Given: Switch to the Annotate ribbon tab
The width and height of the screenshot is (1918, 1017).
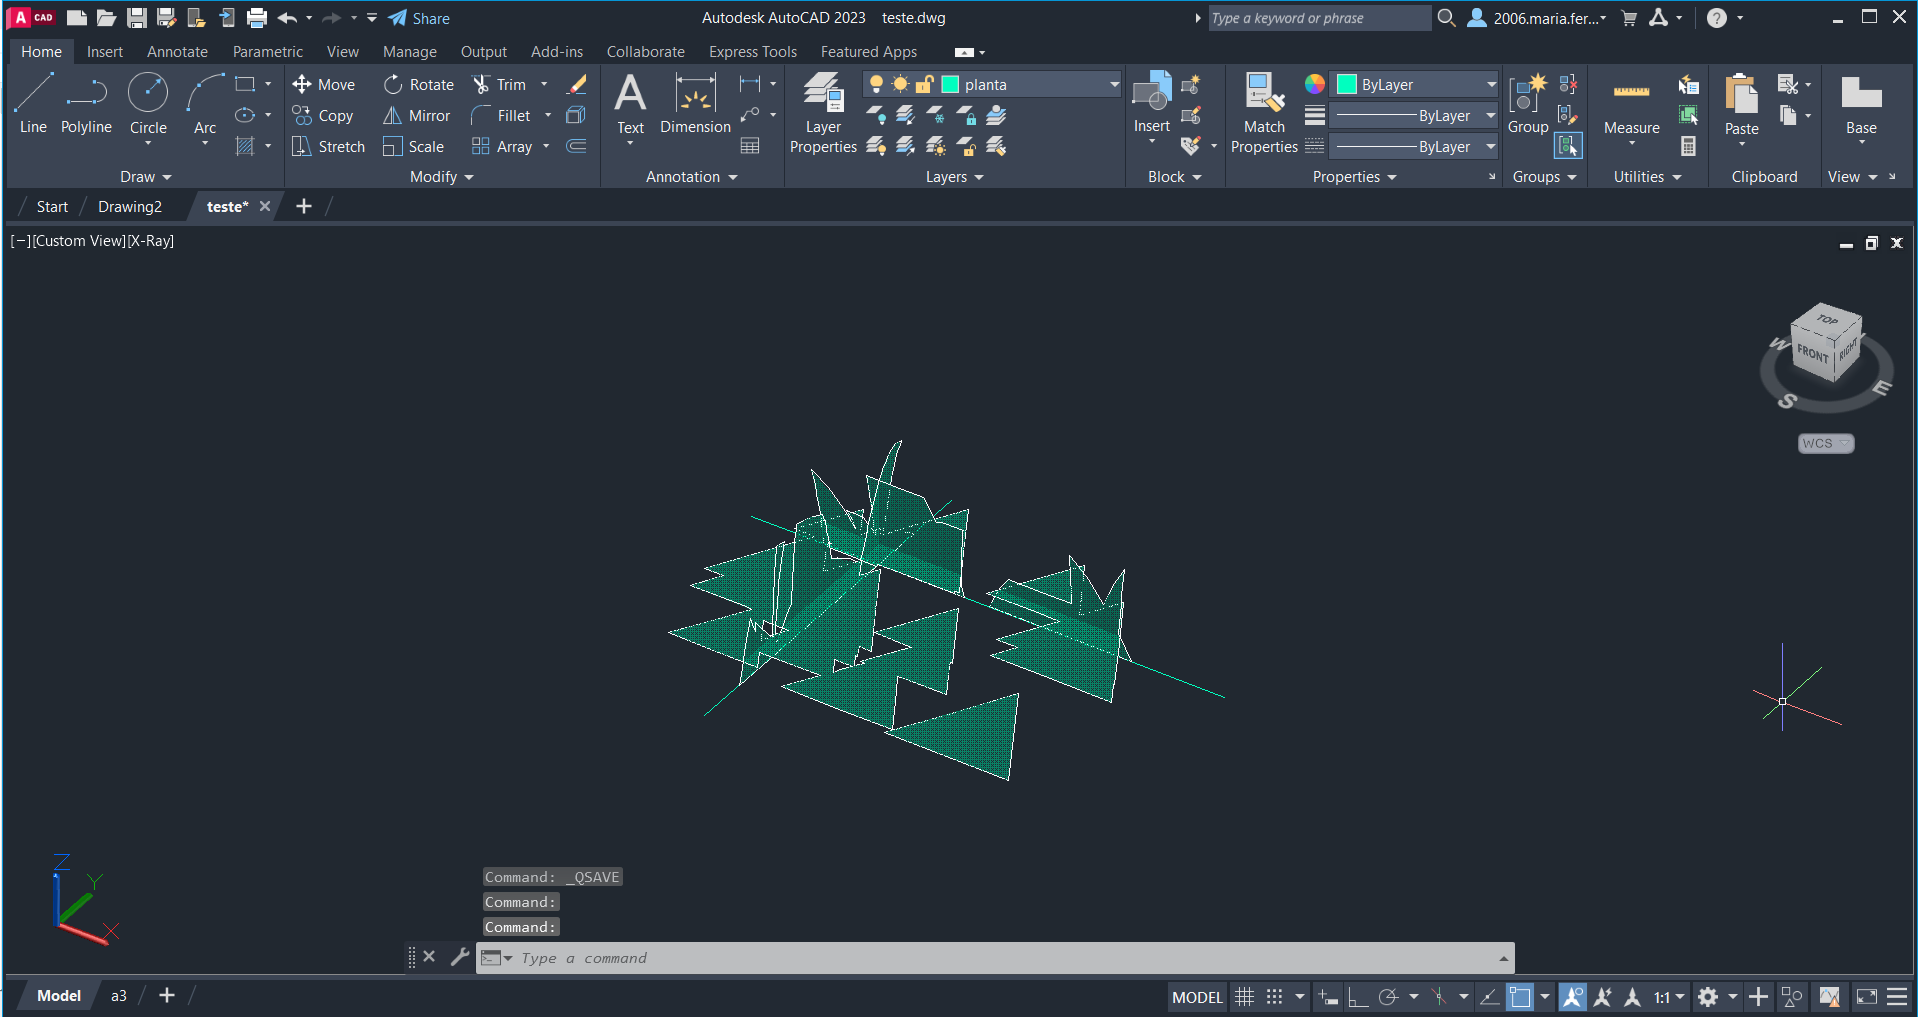Looking at the screenshot, I should click(177, 52).
